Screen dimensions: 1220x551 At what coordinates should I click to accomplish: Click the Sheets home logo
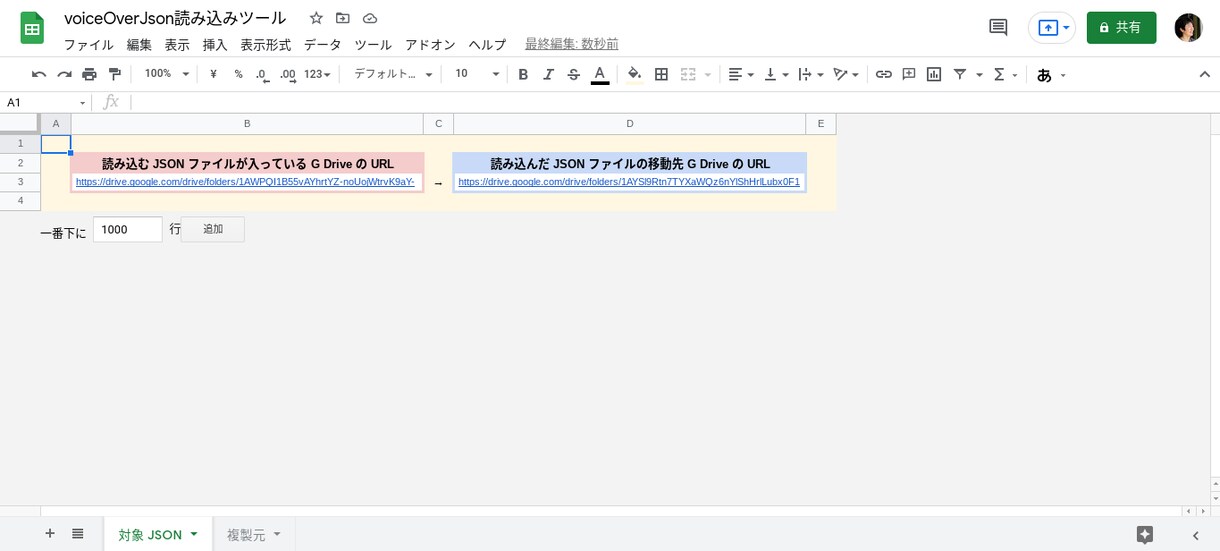pyautogui.click(x=32, y=28)
